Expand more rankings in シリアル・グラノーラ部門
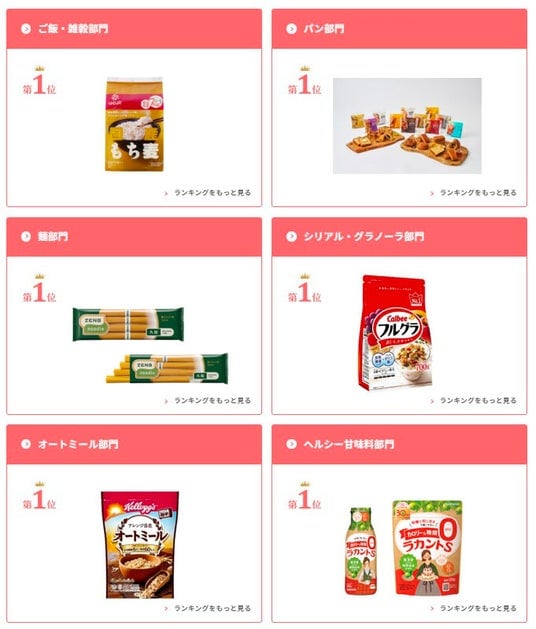The height and width of the screenshot is (629, 536). click(x=473, y=401)
